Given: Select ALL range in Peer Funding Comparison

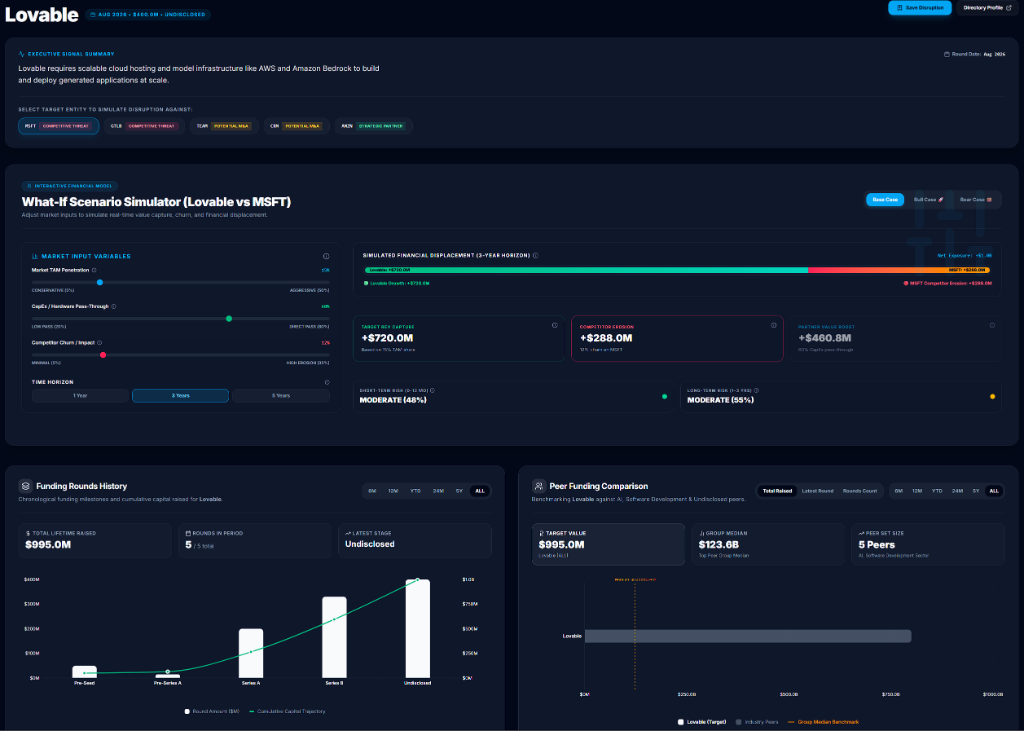Looking at the screenshot, I should tap(994, 491).
